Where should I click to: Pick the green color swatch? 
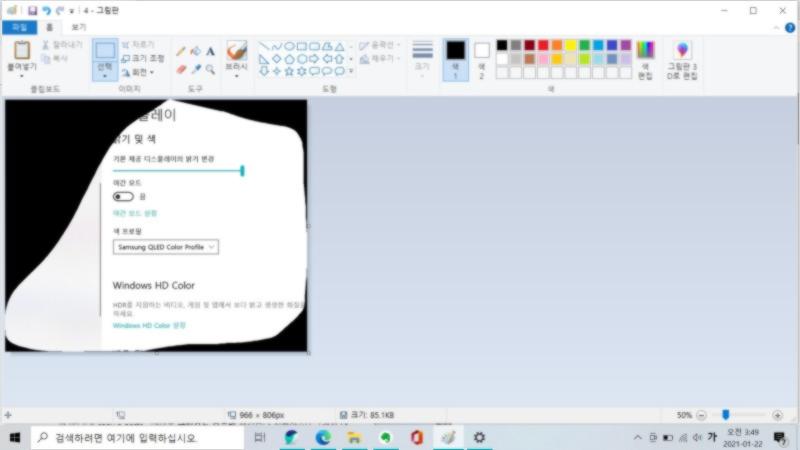[585, 45]
